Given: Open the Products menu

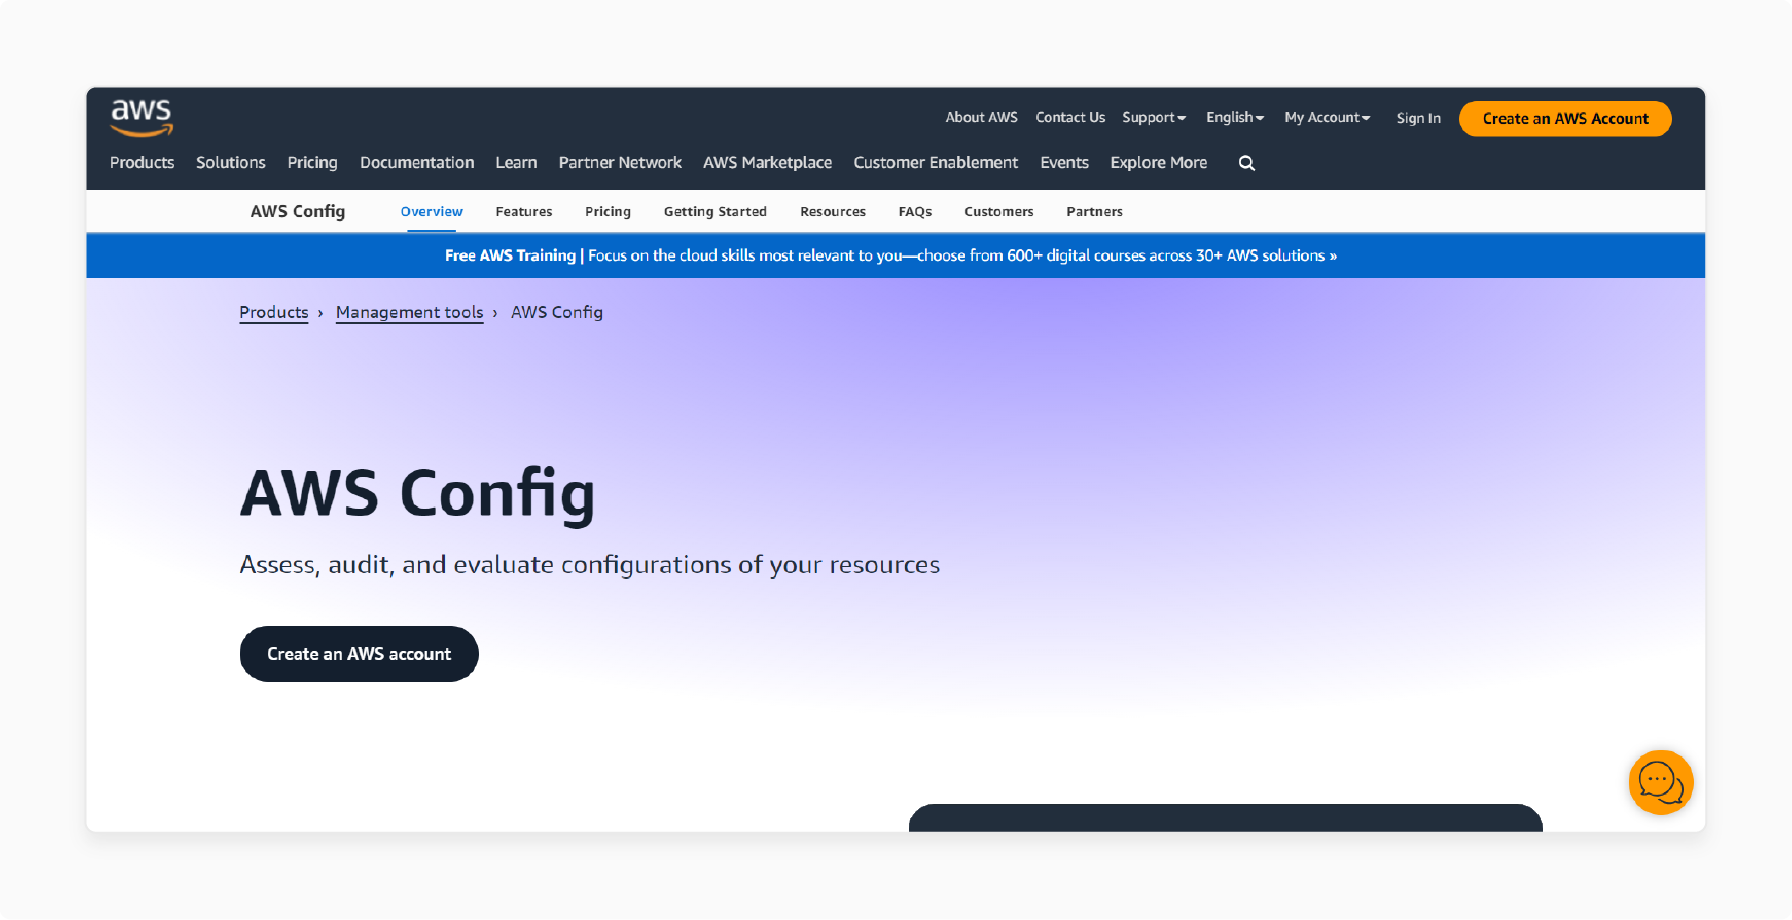Looking at the screenshot, I should click(142, 163).
